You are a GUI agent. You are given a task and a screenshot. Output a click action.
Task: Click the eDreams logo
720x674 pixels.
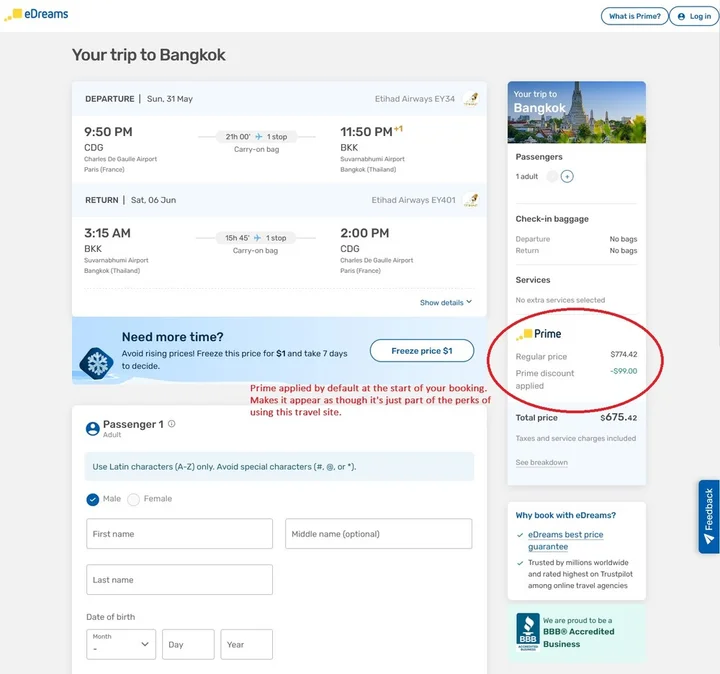[x=36, y=14]
